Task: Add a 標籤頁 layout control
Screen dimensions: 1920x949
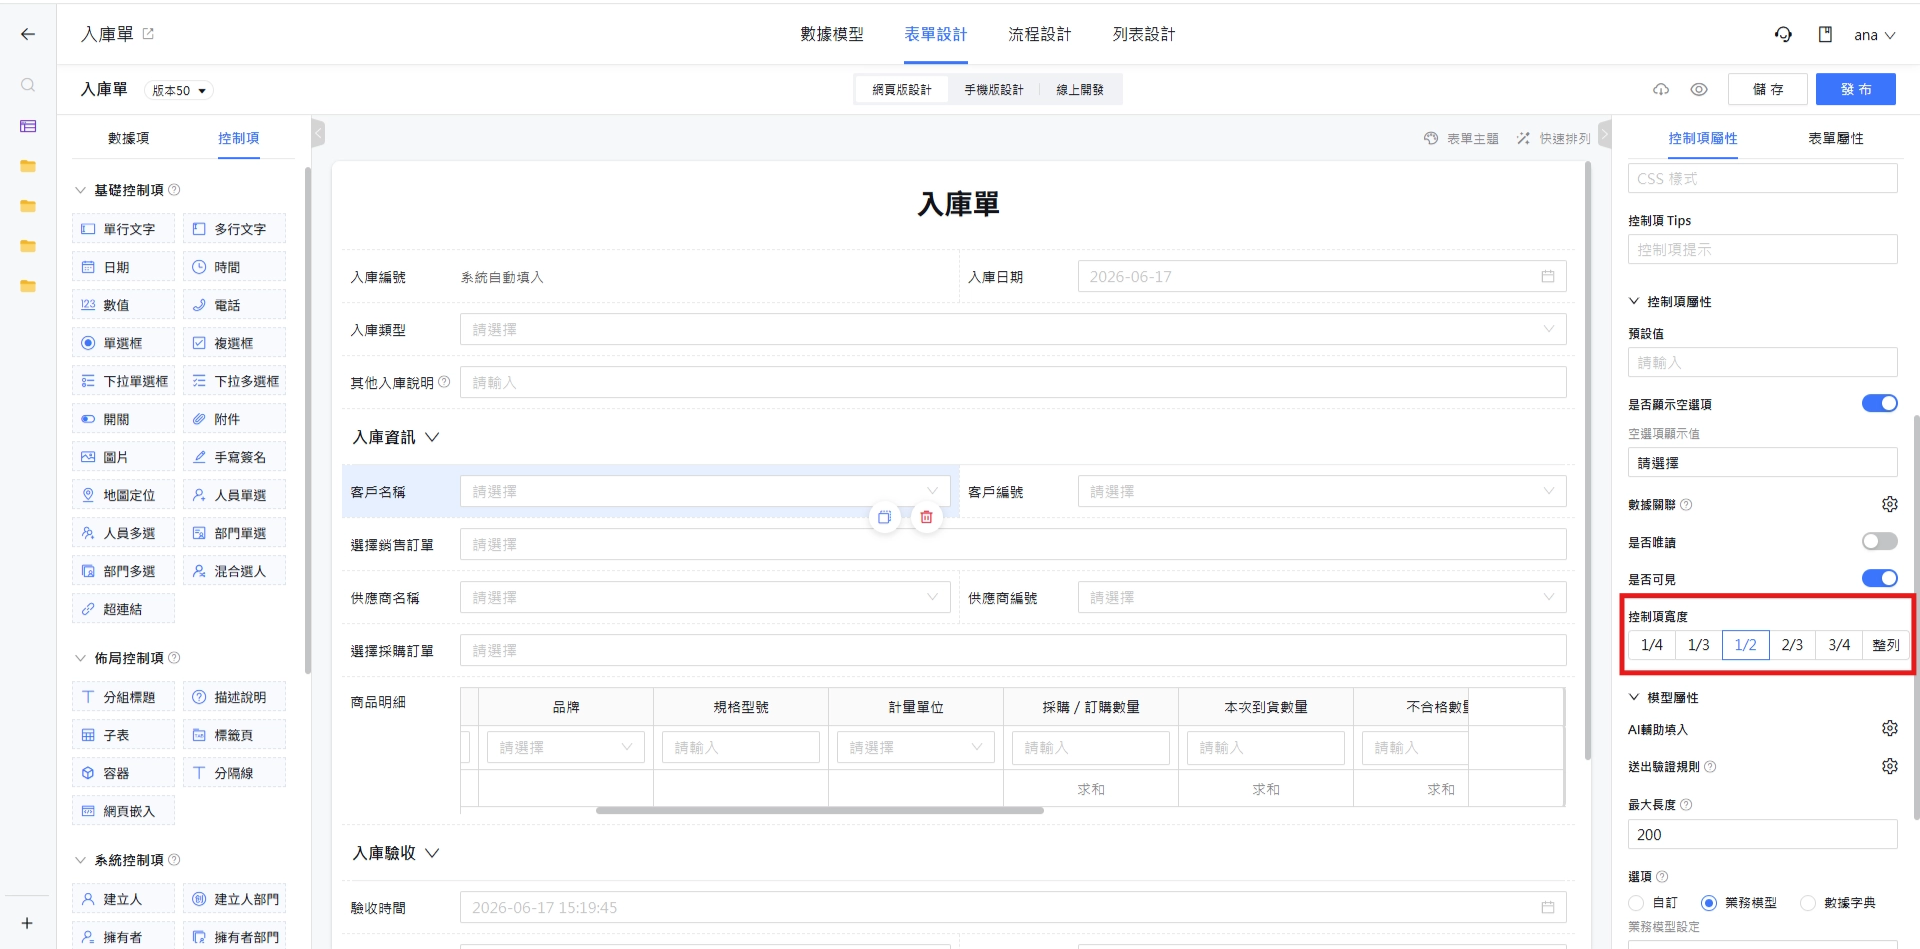Action: tap(234, 735)
